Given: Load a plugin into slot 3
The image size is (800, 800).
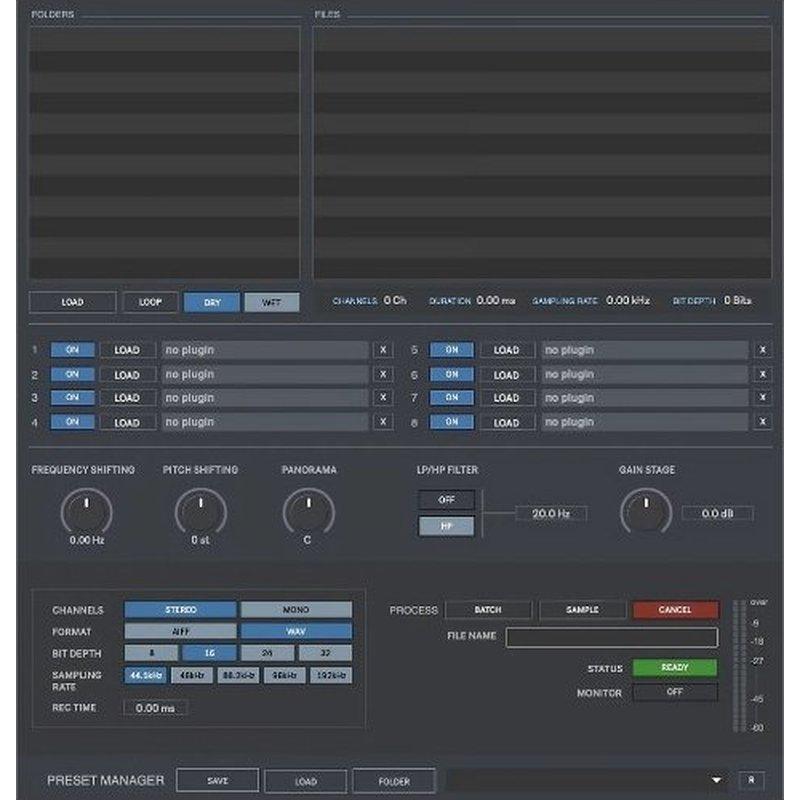Looking at the screenshot, I should point(127,398).
